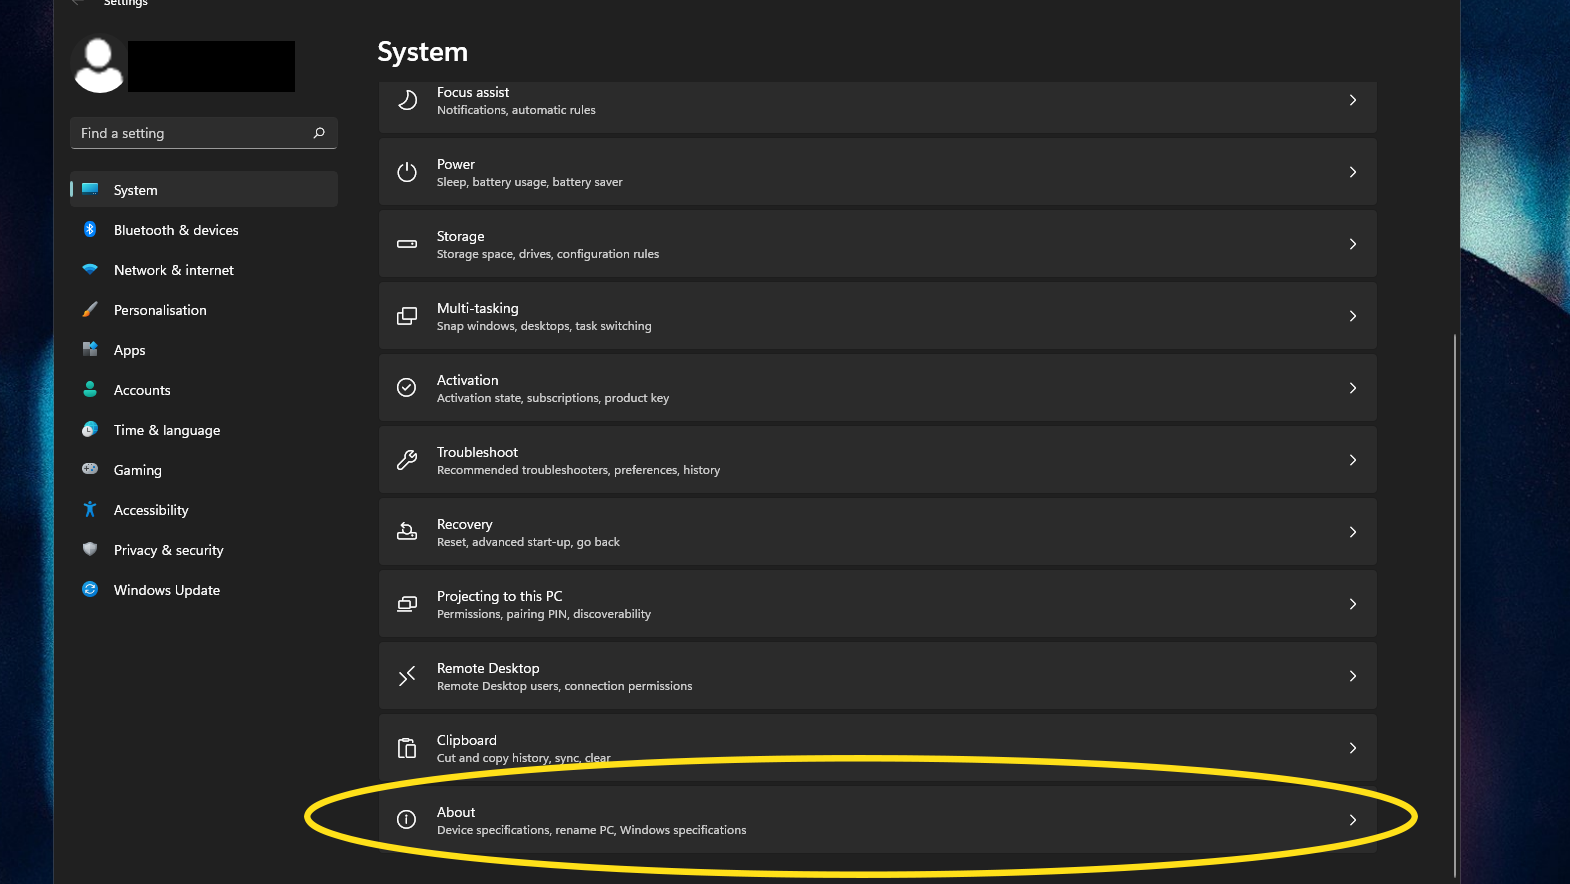
Task: Go to Privacy & security settings
Action: click(x=169, y=550)
